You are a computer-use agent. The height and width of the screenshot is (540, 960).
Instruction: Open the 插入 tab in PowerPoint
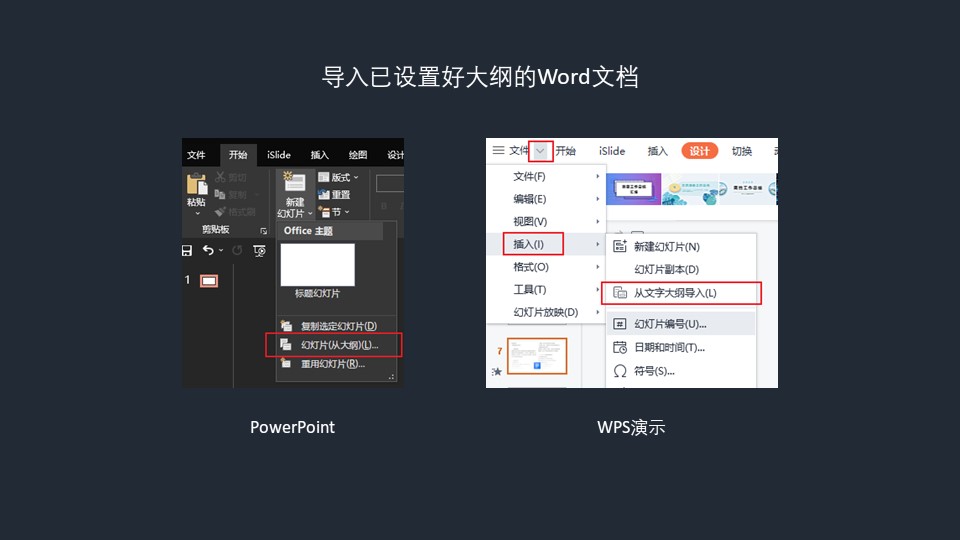click(319, 155)
